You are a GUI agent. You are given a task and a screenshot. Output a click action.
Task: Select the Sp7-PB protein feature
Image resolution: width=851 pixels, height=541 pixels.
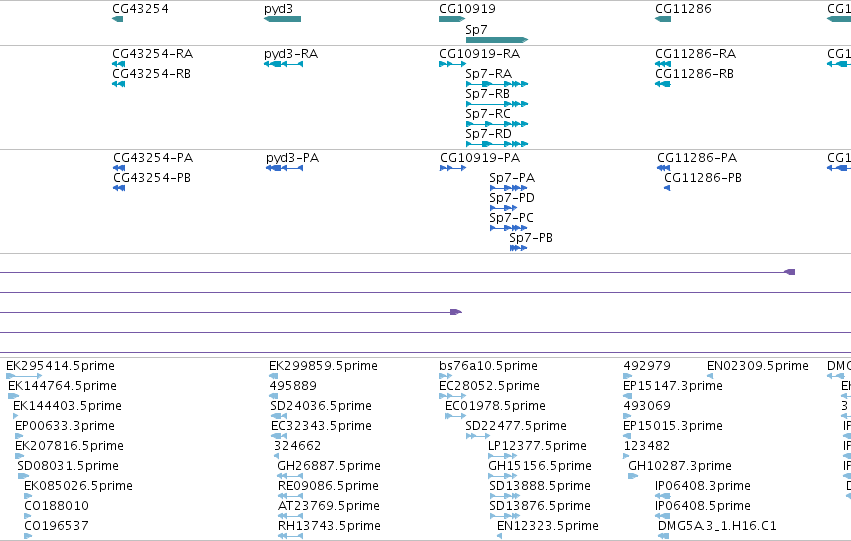point(518,249)
